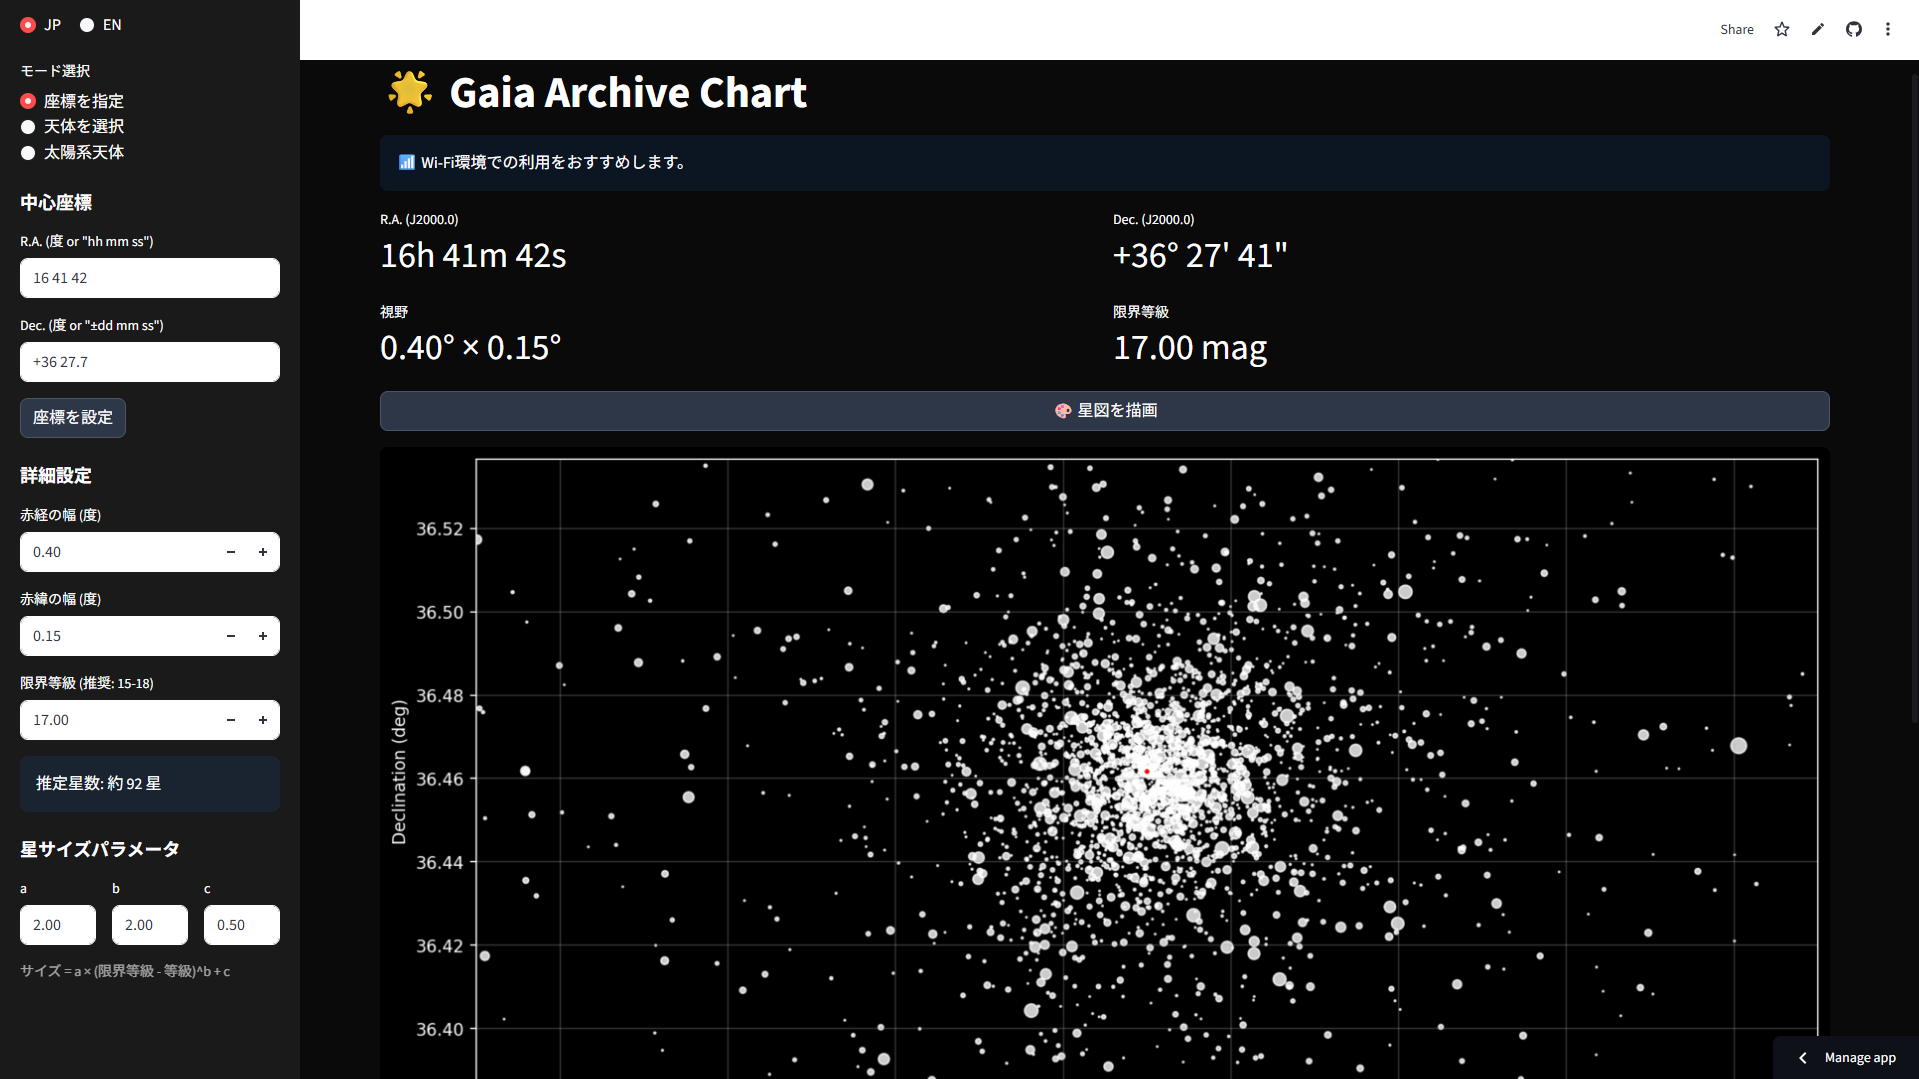
Task: Click the favorite star icon
Action: click(1781, 29)
